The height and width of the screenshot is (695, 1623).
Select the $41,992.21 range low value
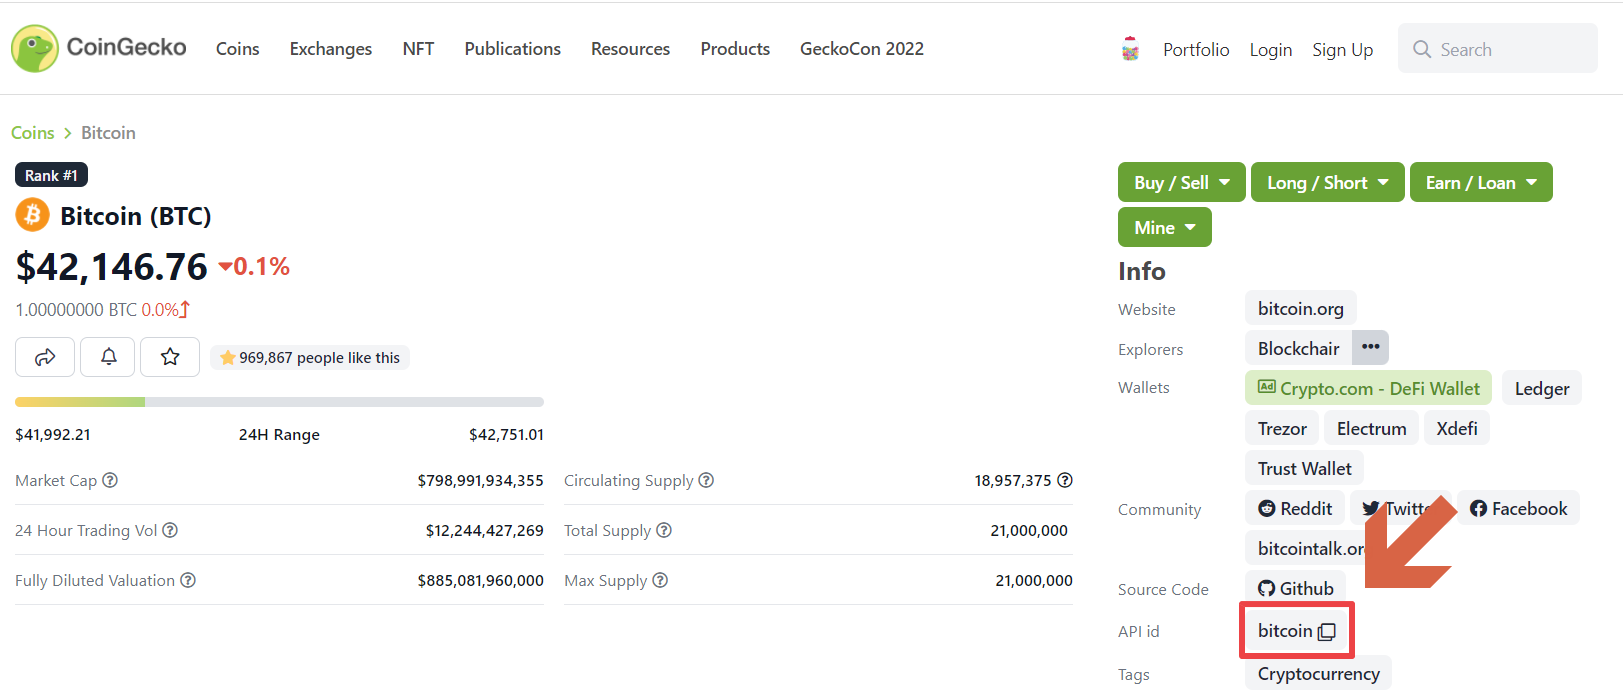[x=53, y=434]
